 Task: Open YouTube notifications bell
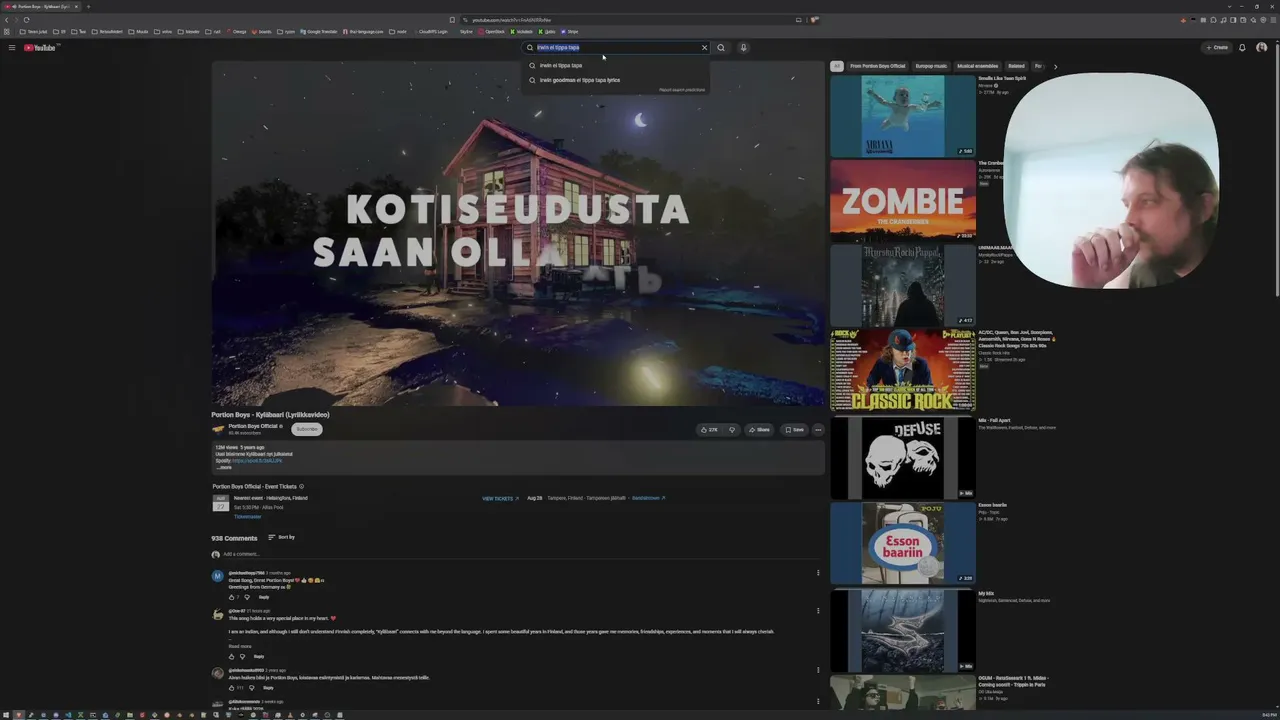(x=1242, y=47)
